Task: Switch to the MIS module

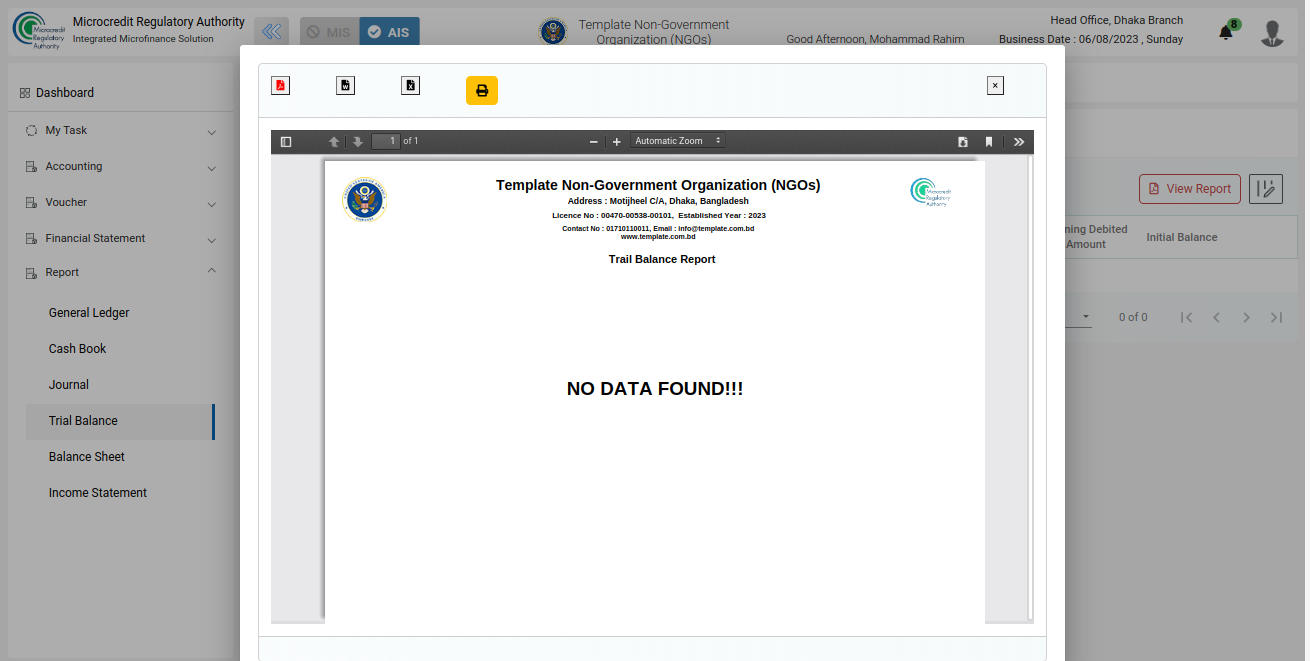Action: 328,32
